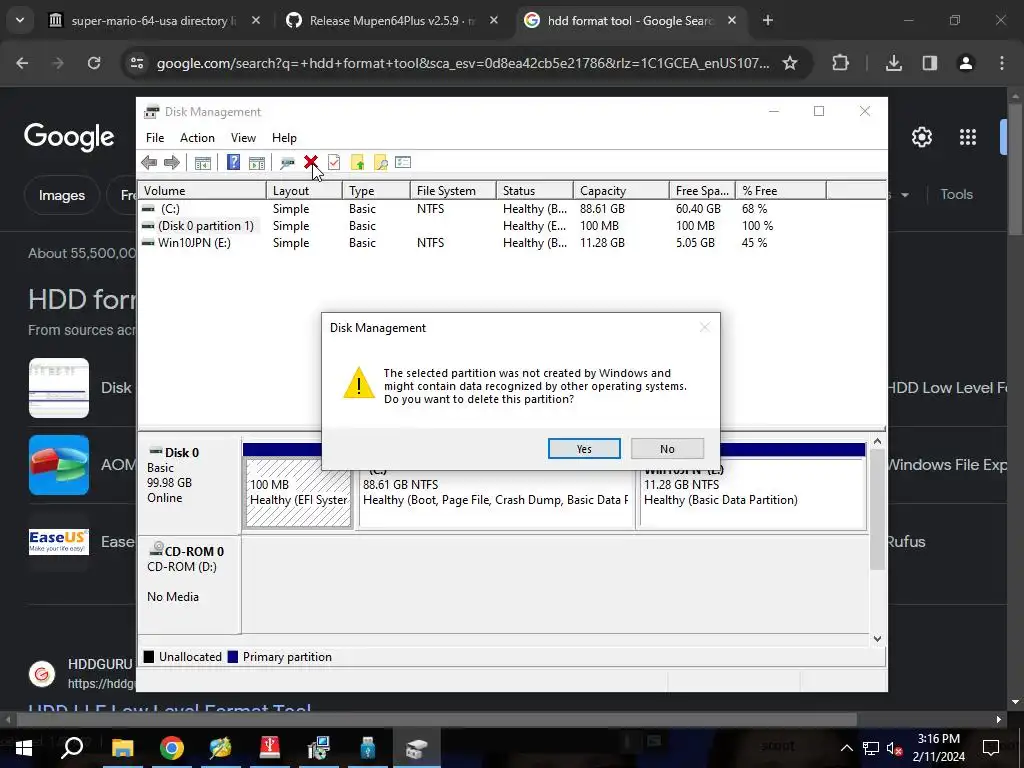
Task: View site information icon in address bar
Action: [x=137, y=63]
